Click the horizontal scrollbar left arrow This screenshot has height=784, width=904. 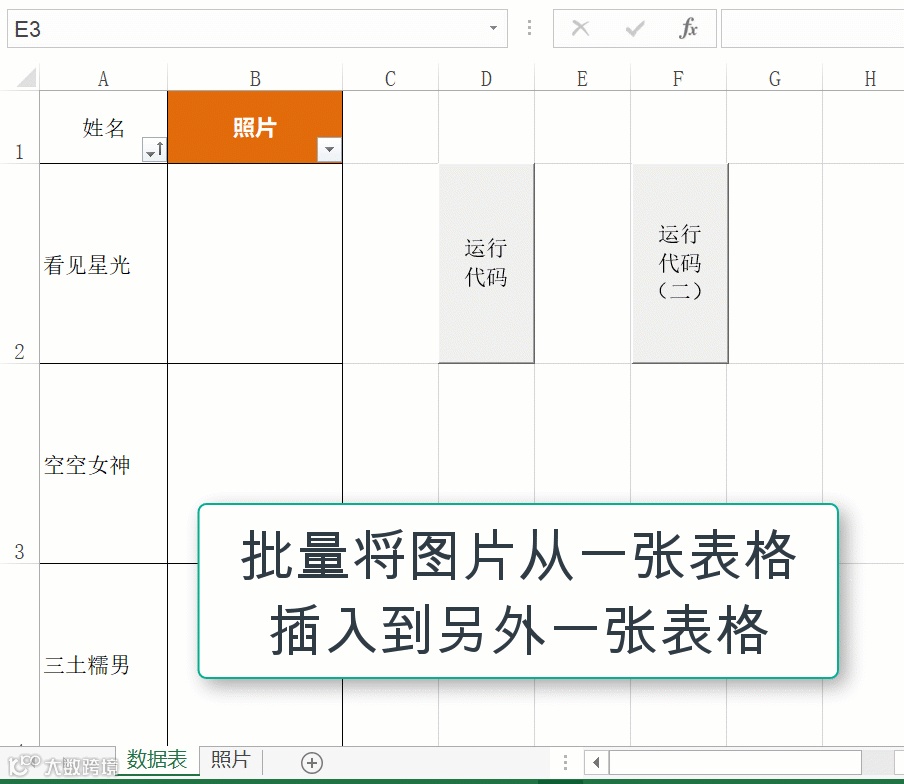coord(596,763)
